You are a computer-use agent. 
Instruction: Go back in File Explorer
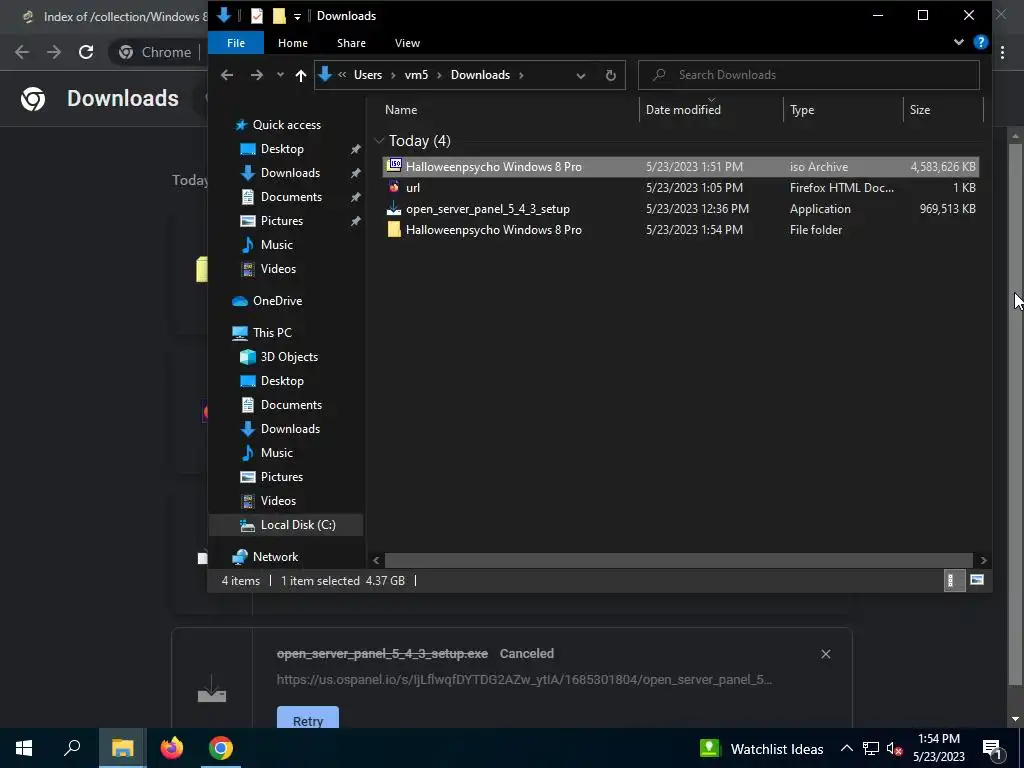227,75
